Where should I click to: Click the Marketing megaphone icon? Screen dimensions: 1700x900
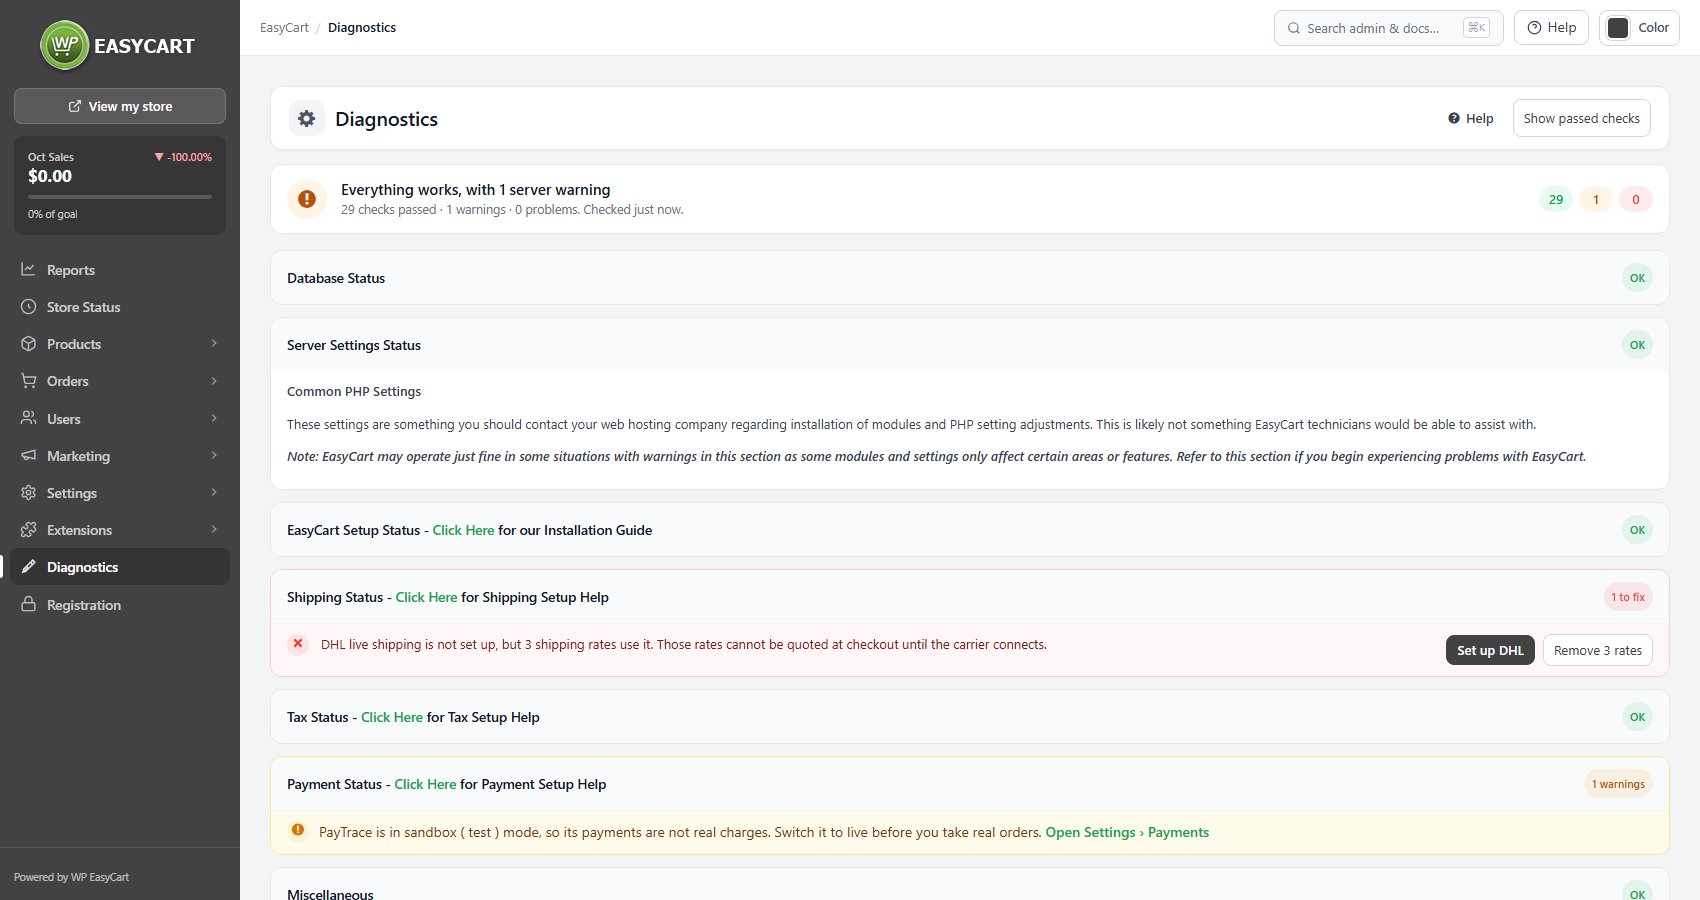28,455
